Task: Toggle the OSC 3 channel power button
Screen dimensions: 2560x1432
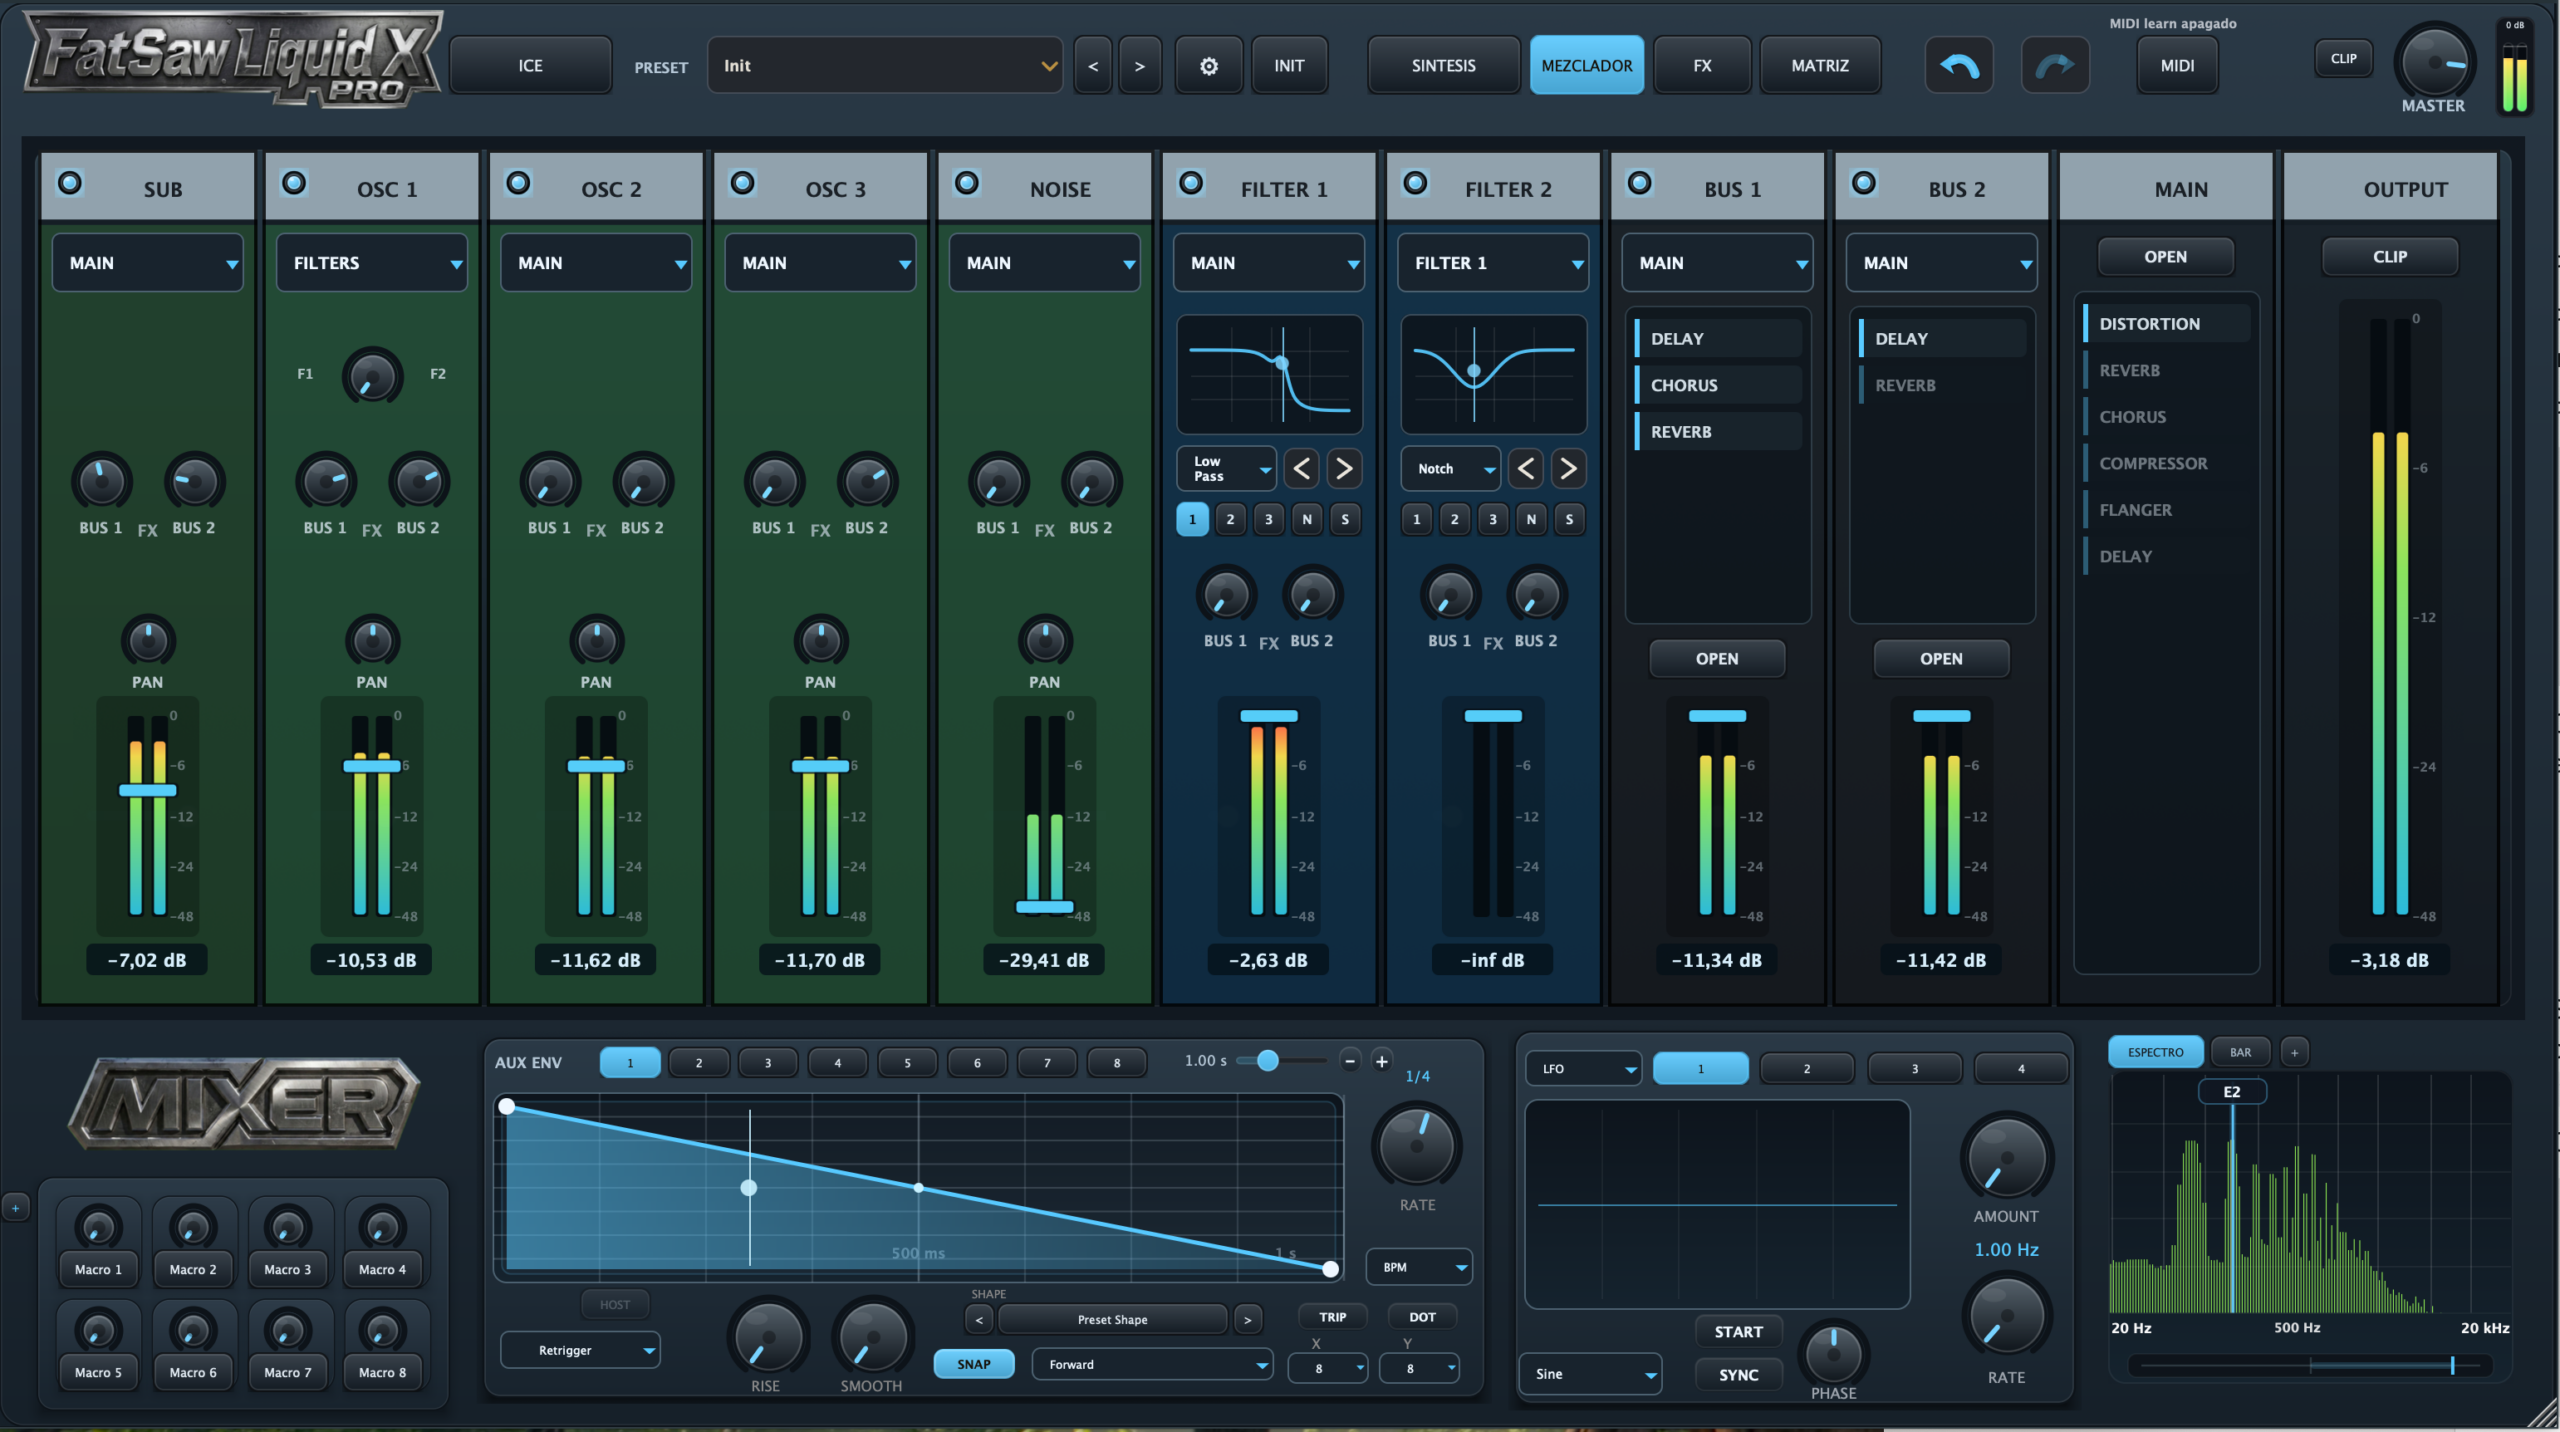Action: [742, 183]
